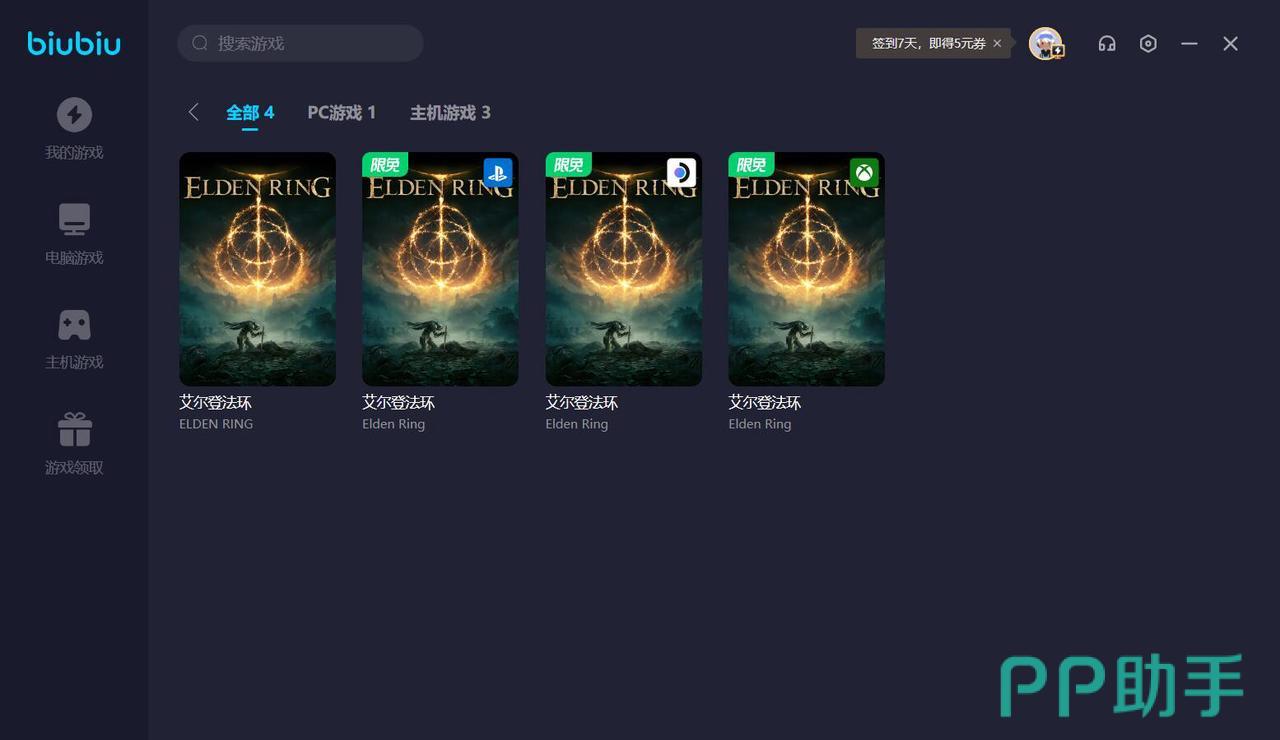Dismiss the 签到7天 coupon notification

(997, 44)
